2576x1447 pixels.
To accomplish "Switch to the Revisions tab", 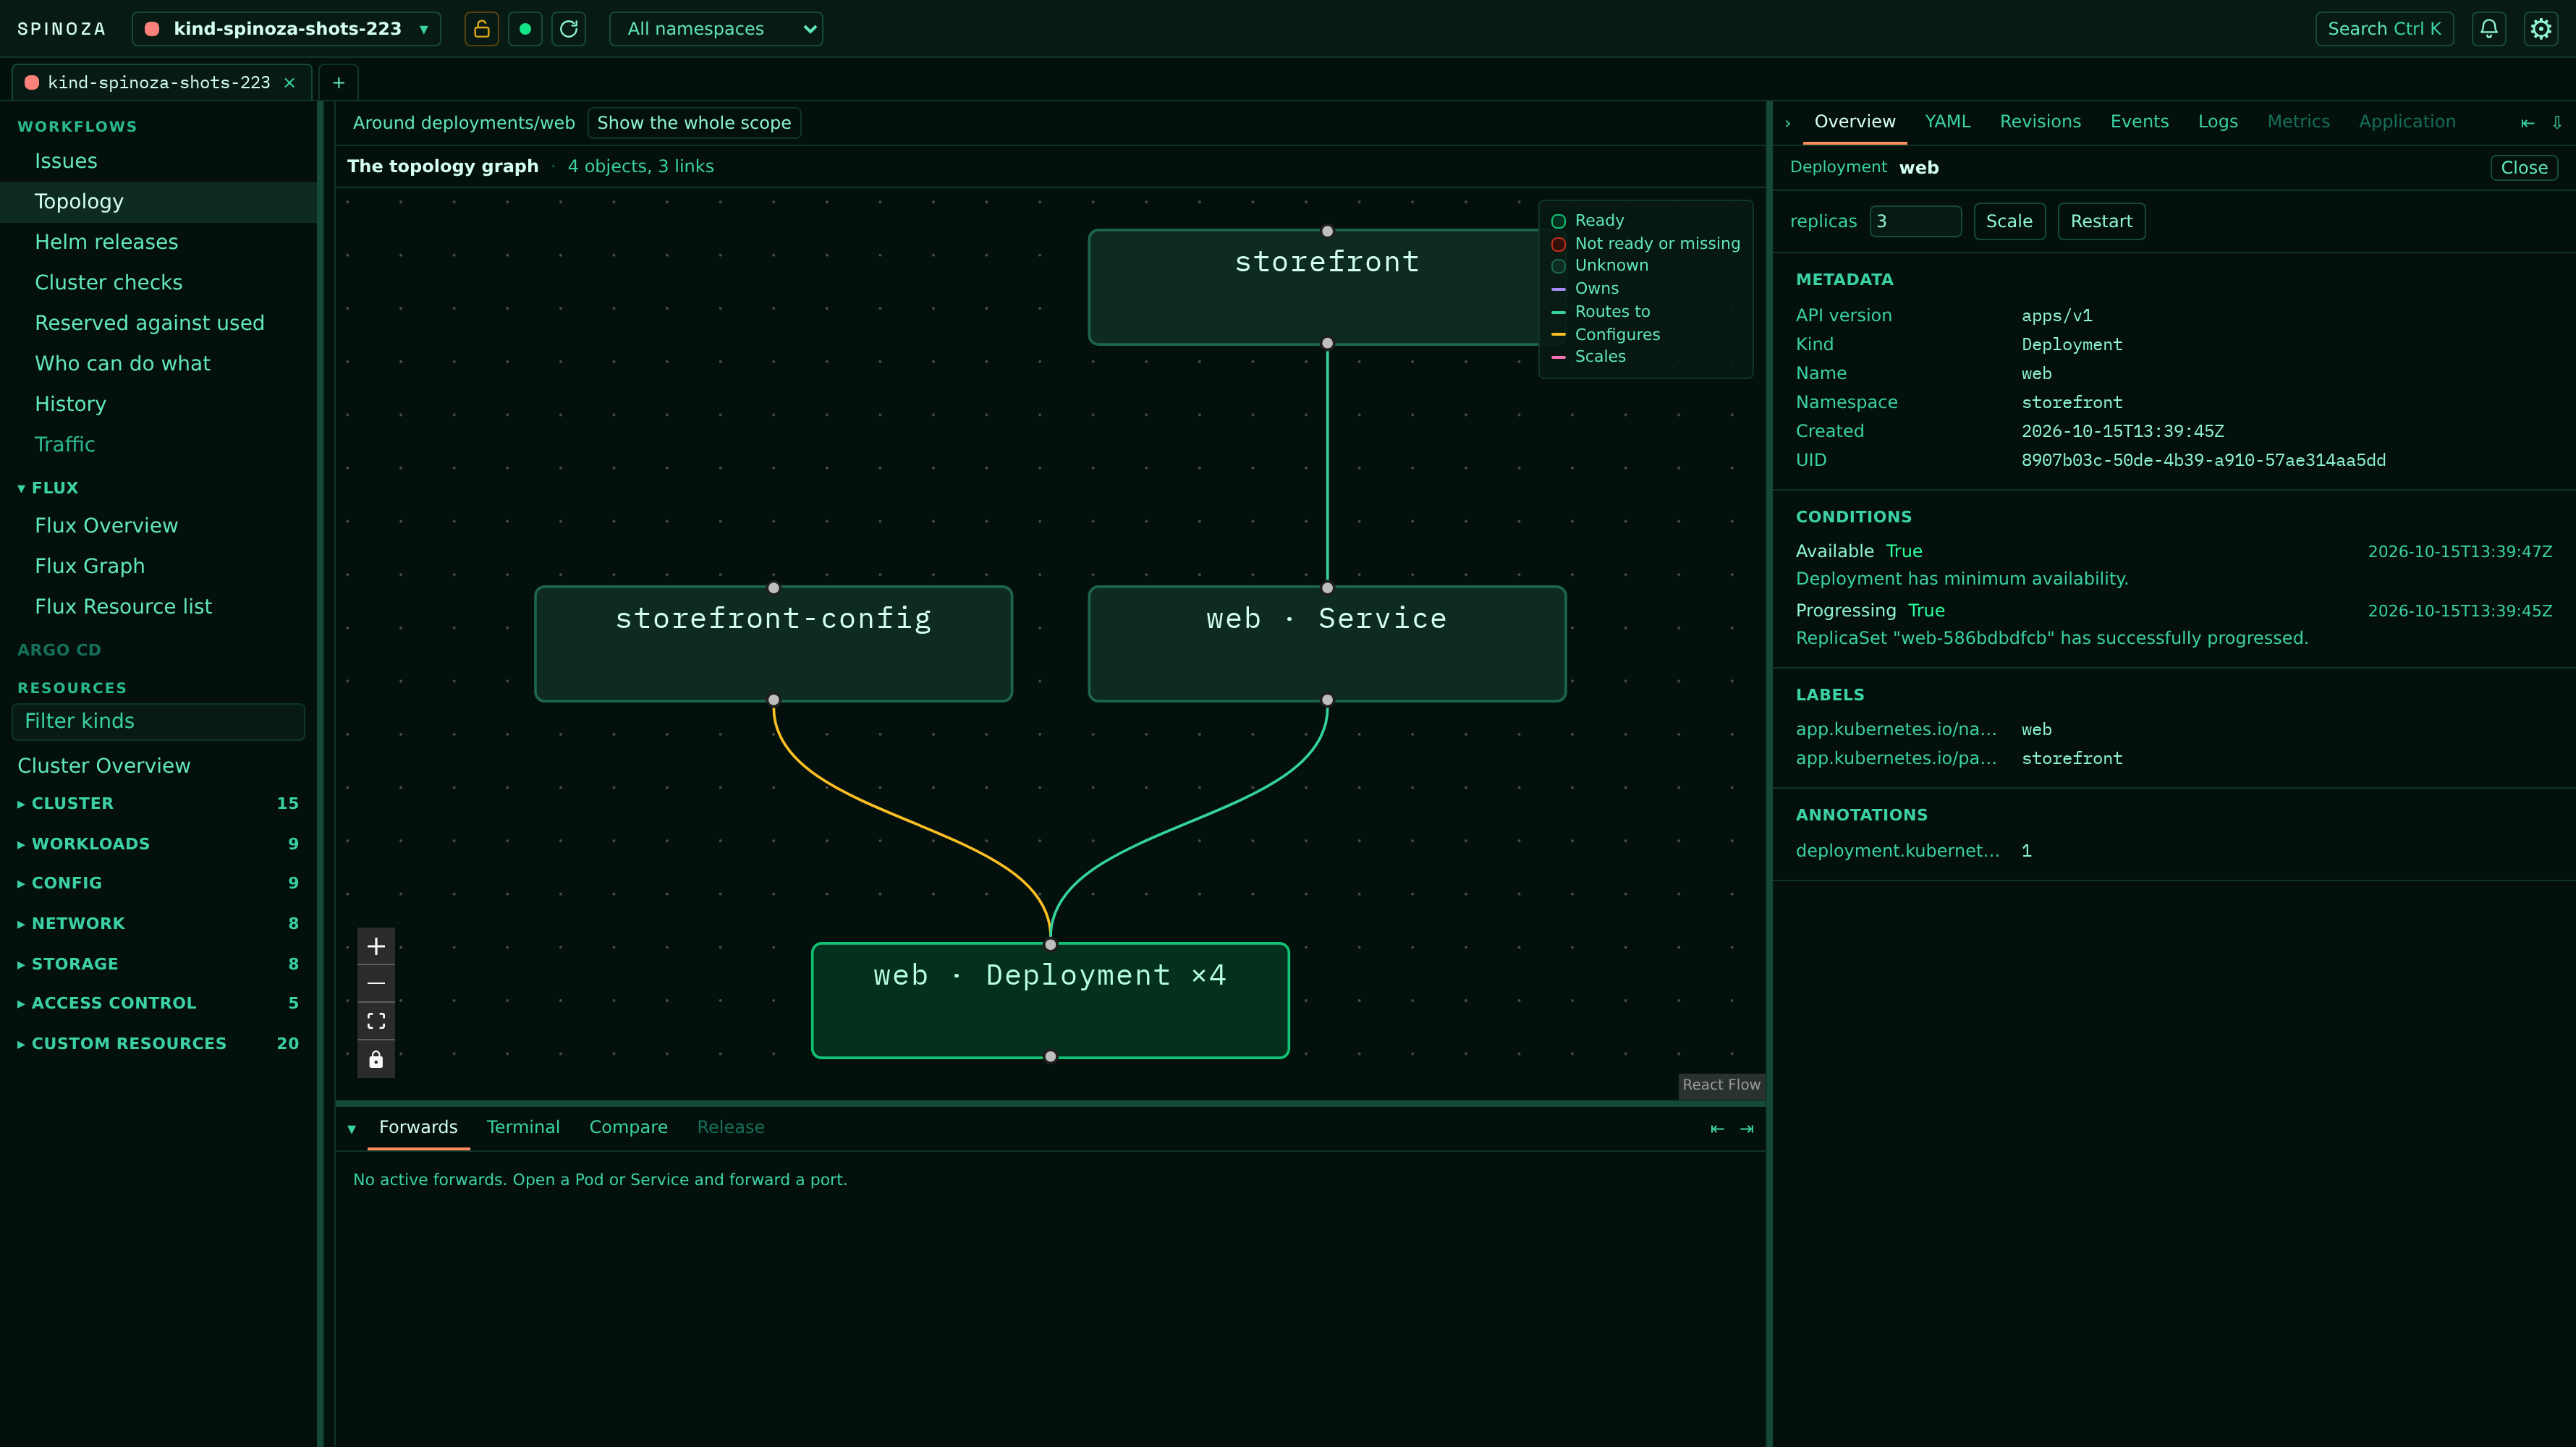I will pyautogui.click(x=2040, y=121).
